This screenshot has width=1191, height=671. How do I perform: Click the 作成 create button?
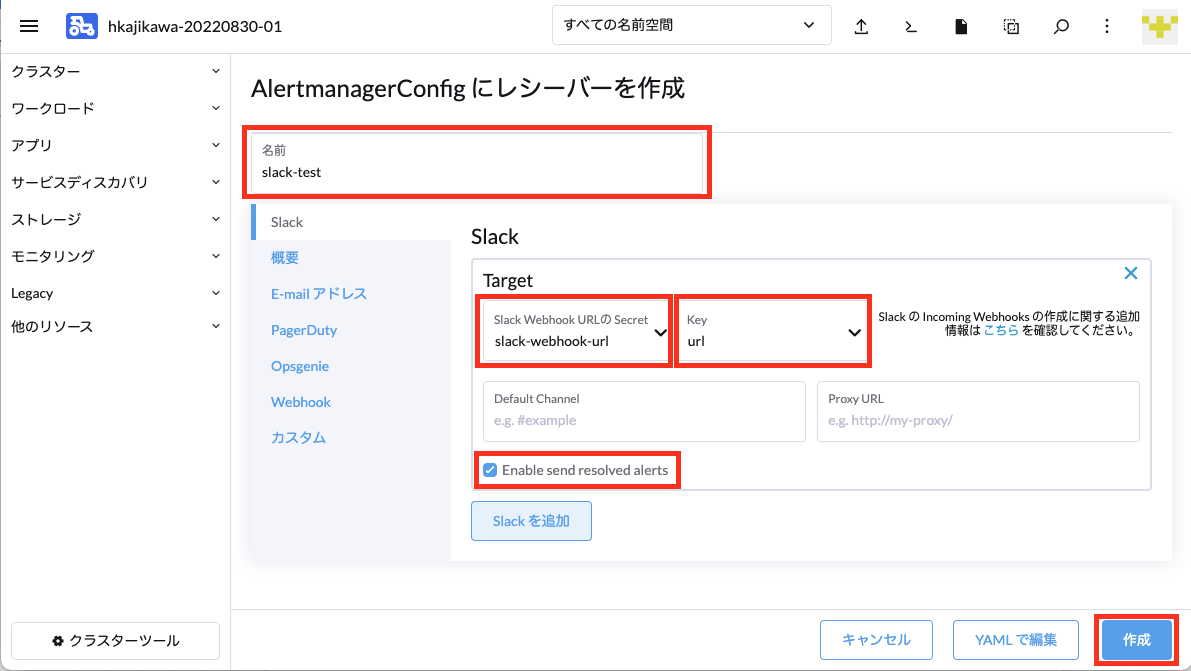tap(1136, 640)
